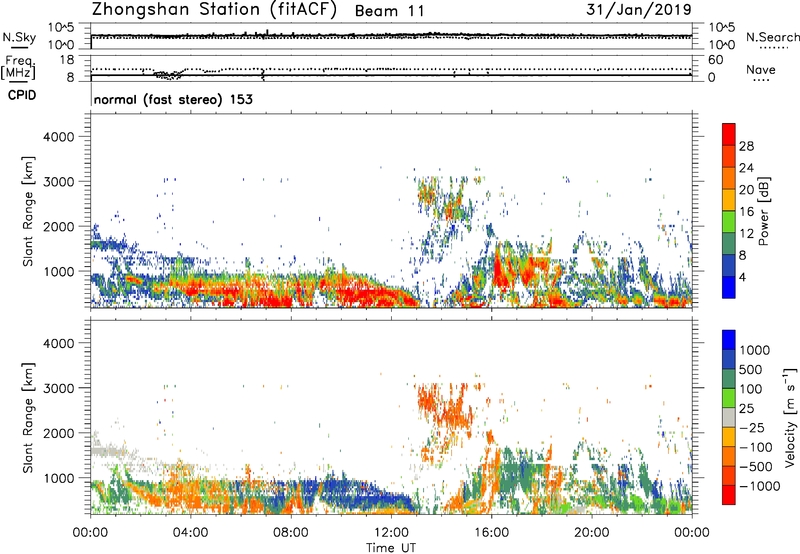Click the '16:00' time tick label
The image size is (800, 554).
pyautogui.click(x=491, y=533)
